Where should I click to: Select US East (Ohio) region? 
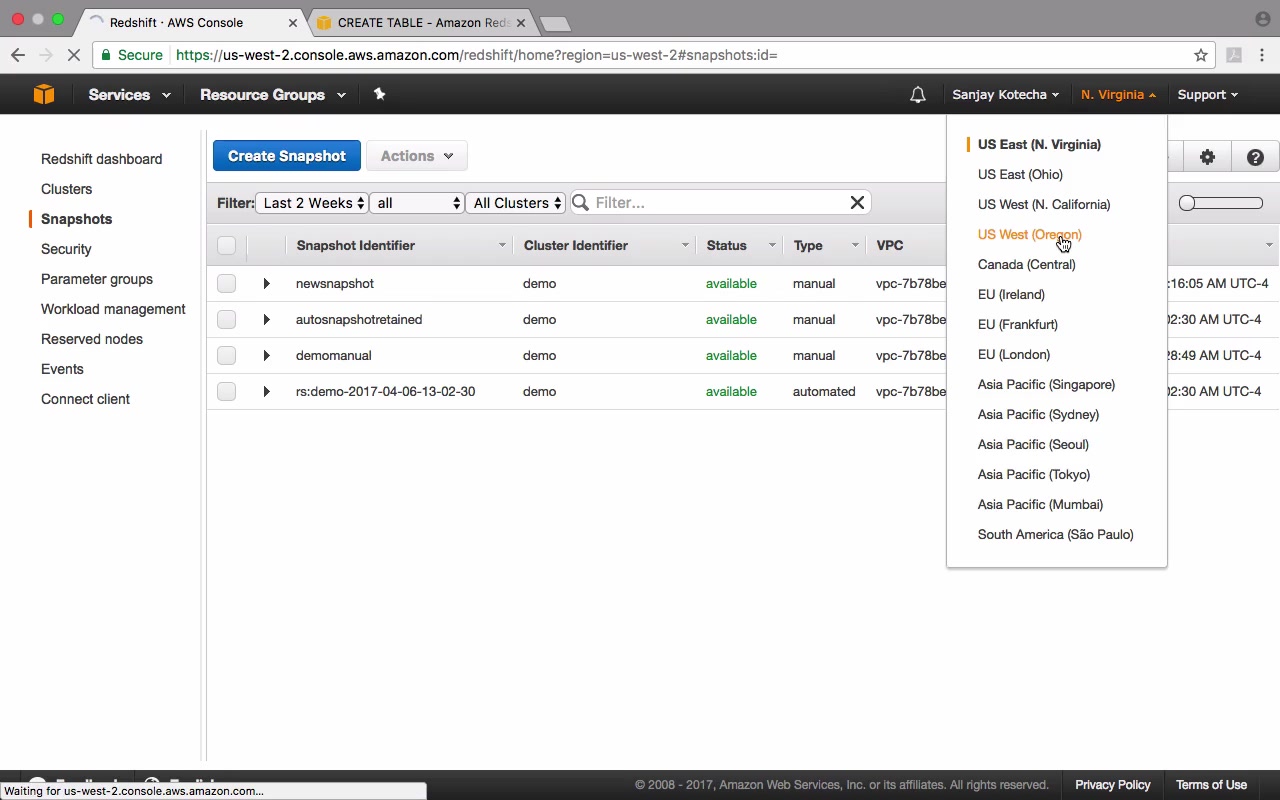(1020, 174)
